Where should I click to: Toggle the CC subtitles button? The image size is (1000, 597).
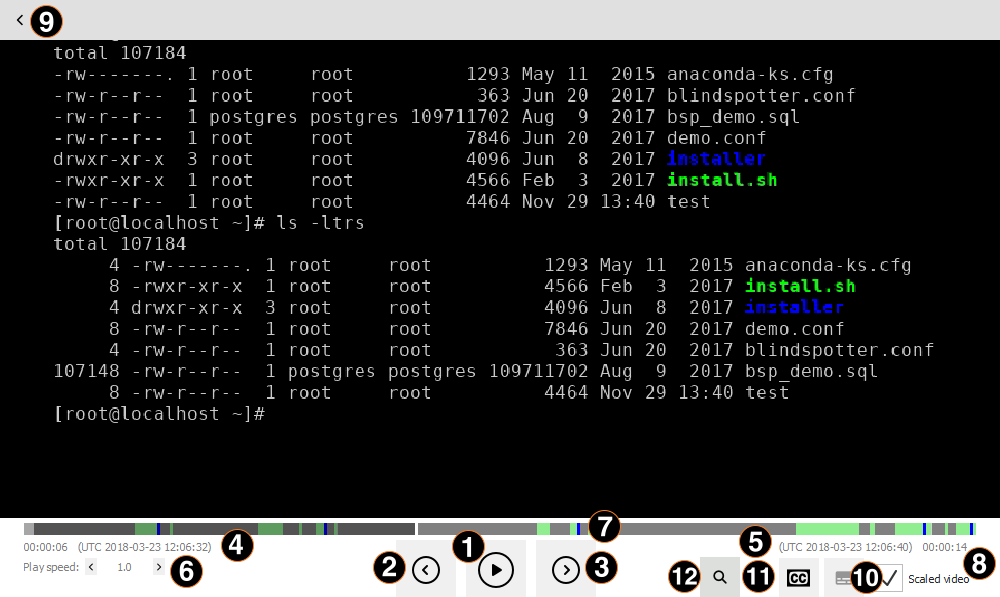(798, 578)
